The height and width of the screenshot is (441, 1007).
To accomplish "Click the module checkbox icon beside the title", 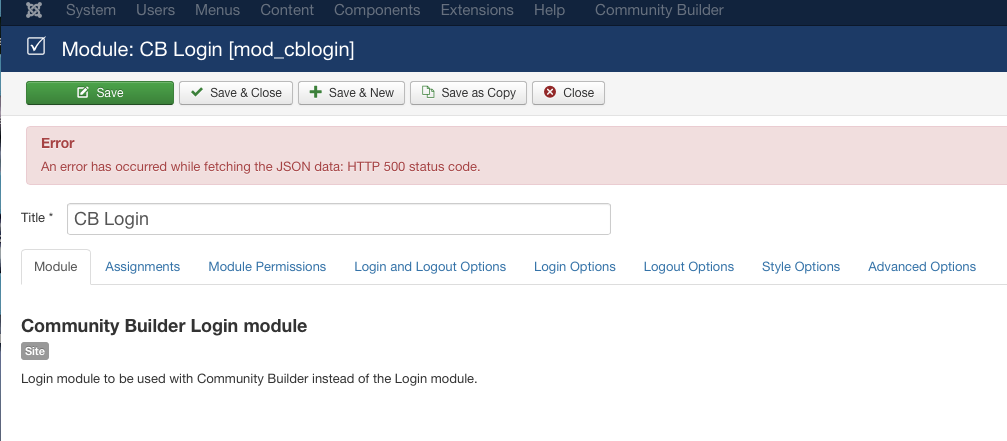I will pyautogui.click(x=36, y=46).
